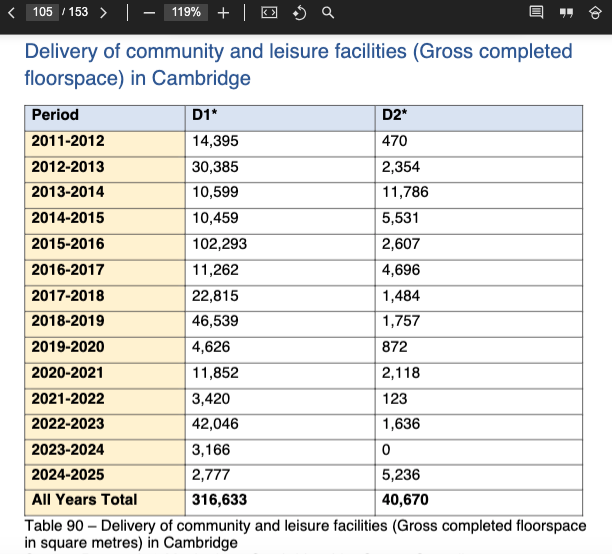Select the 2015-2016 row label
The height and width of the screenshot is (554, 612).
(x=68, y=244)
